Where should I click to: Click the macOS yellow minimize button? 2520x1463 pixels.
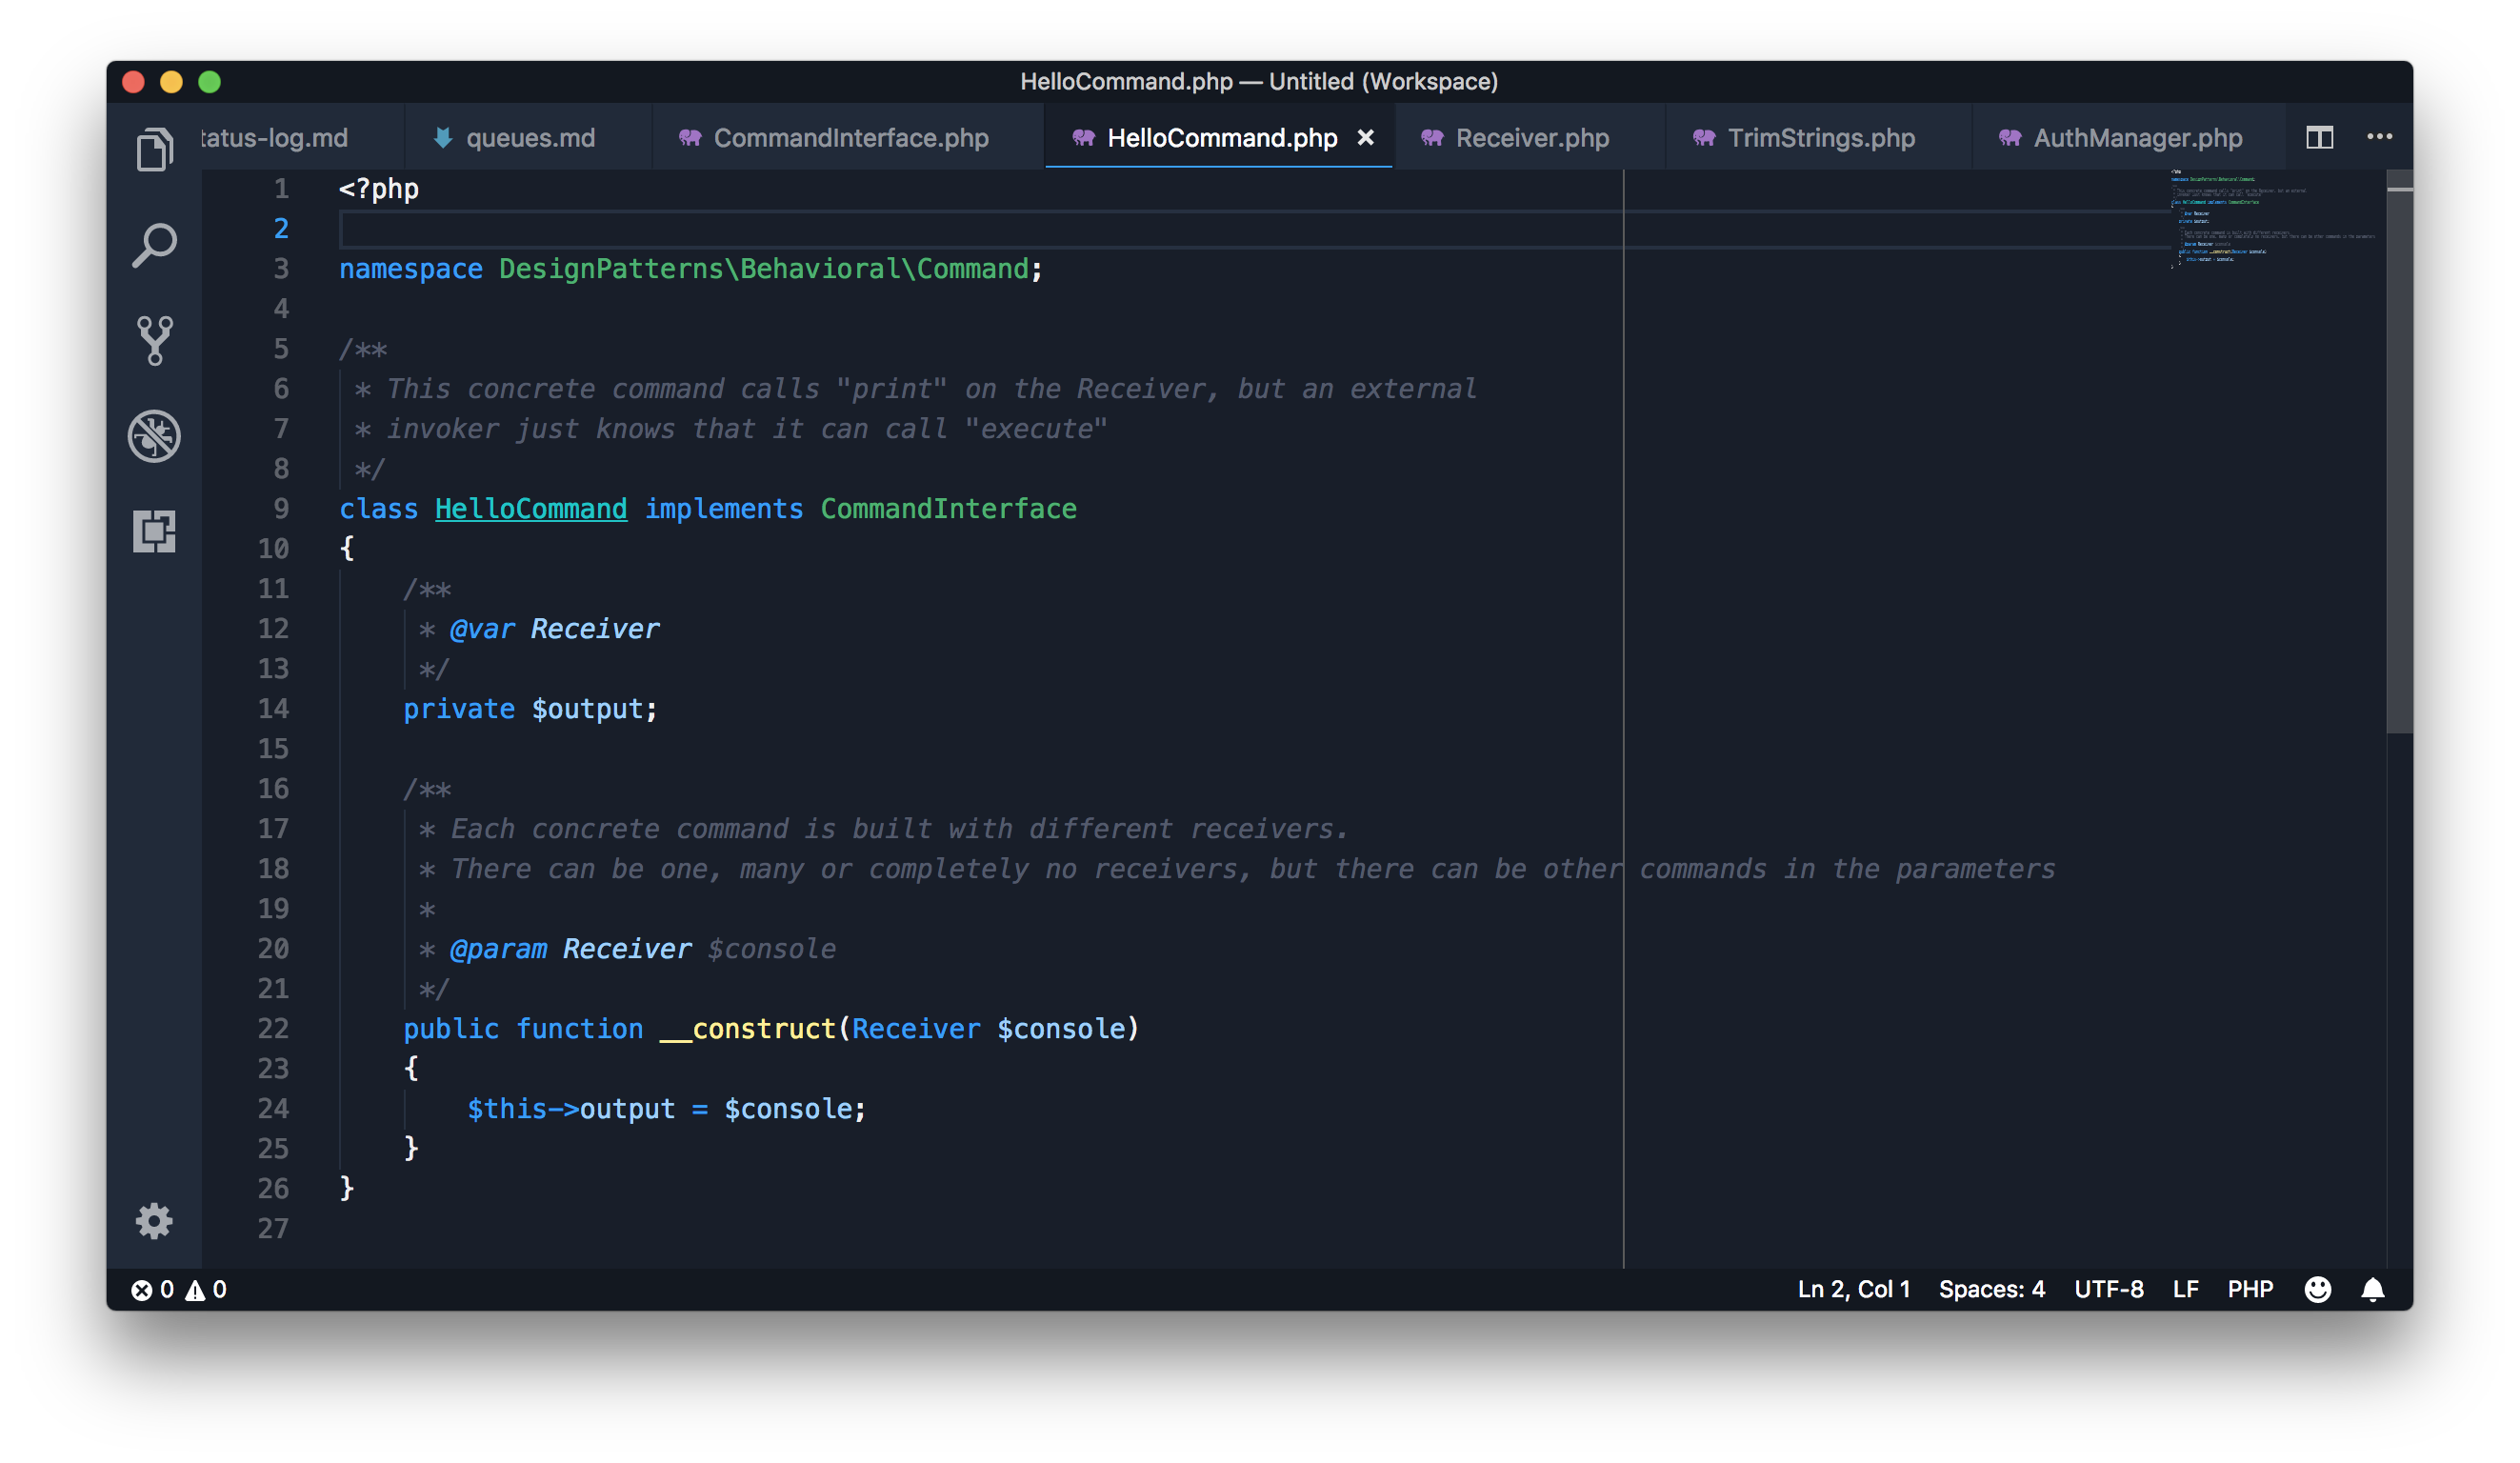coord(171,82)
